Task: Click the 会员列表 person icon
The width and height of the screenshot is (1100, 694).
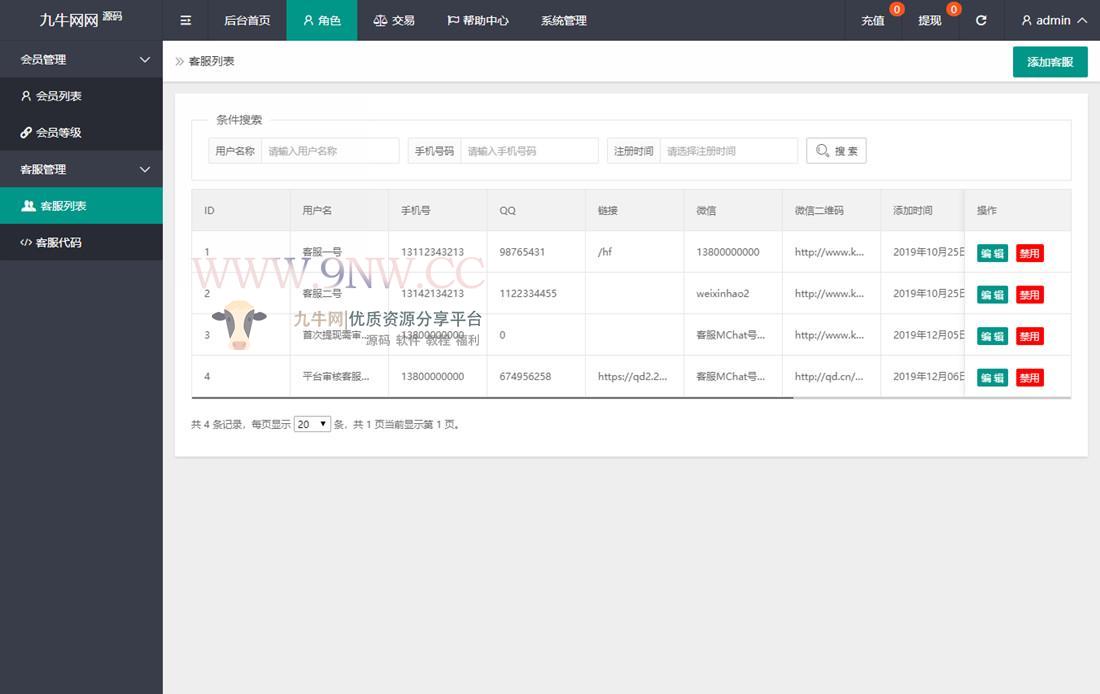Action: coord(26,96)
